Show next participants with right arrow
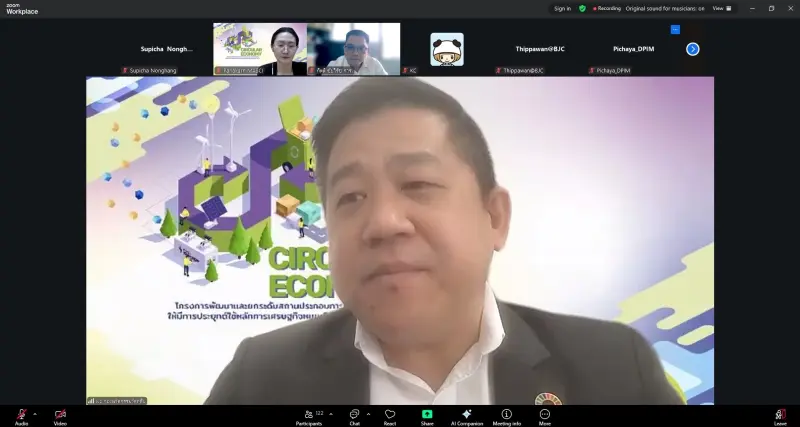 point(692,49)
